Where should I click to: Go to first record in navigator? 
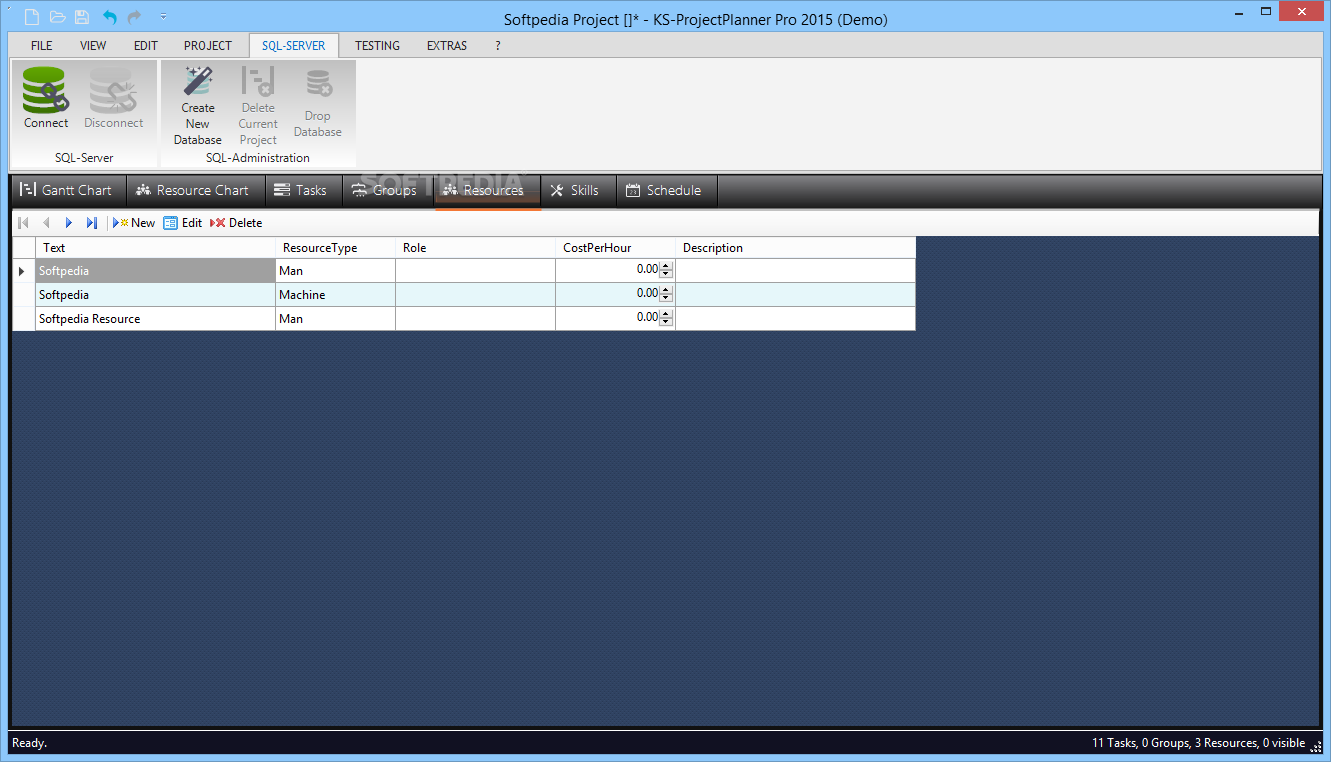click(23, 223)
